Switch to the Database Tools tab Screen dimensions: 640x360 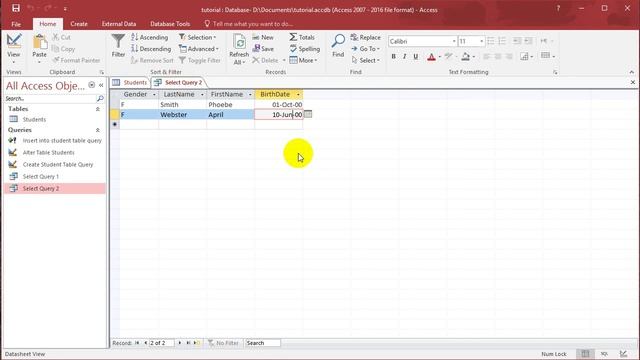tap(170, 24)
